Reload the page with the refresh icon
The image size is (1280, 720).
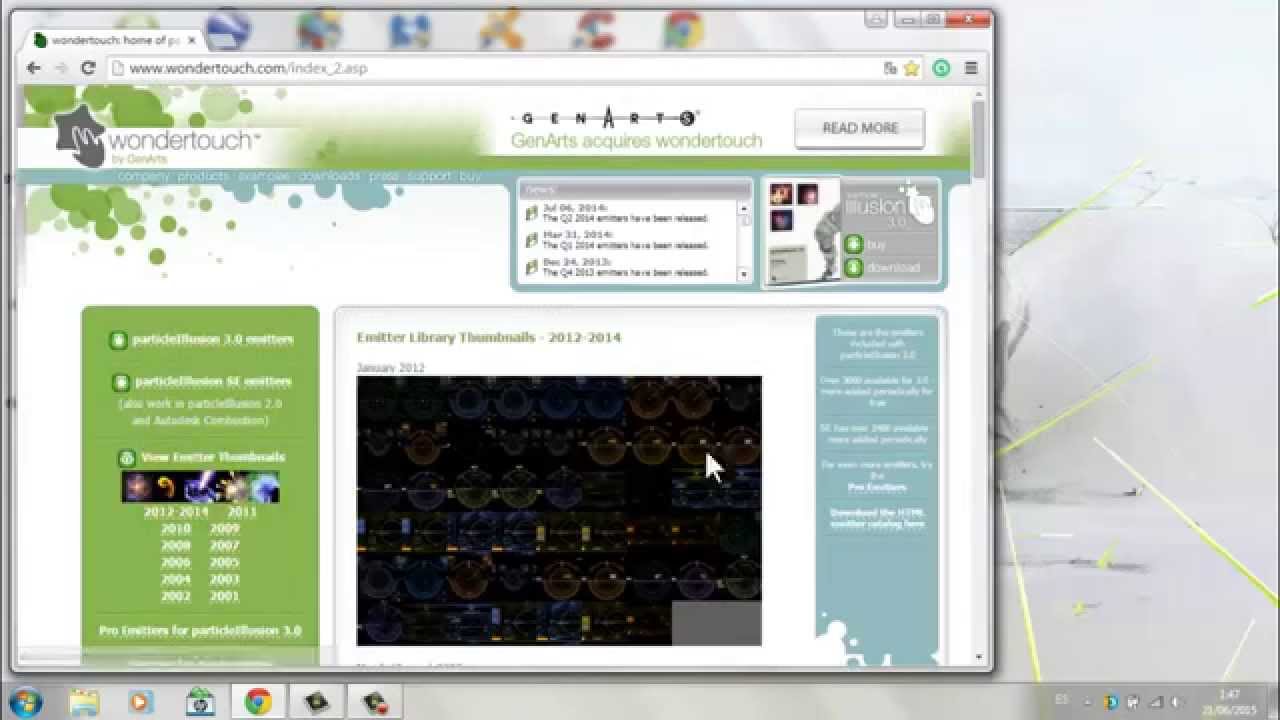click(87, 68)
